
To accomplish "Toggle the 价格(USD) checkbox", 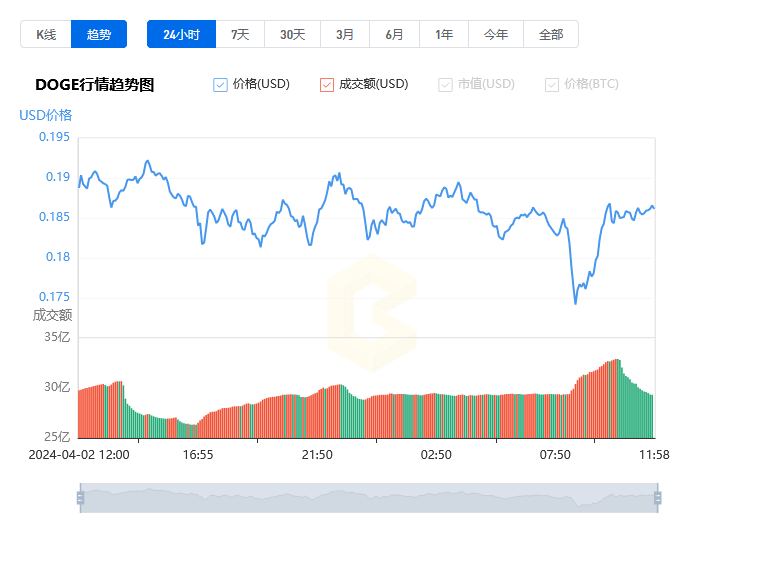I will tap(221, 85).
